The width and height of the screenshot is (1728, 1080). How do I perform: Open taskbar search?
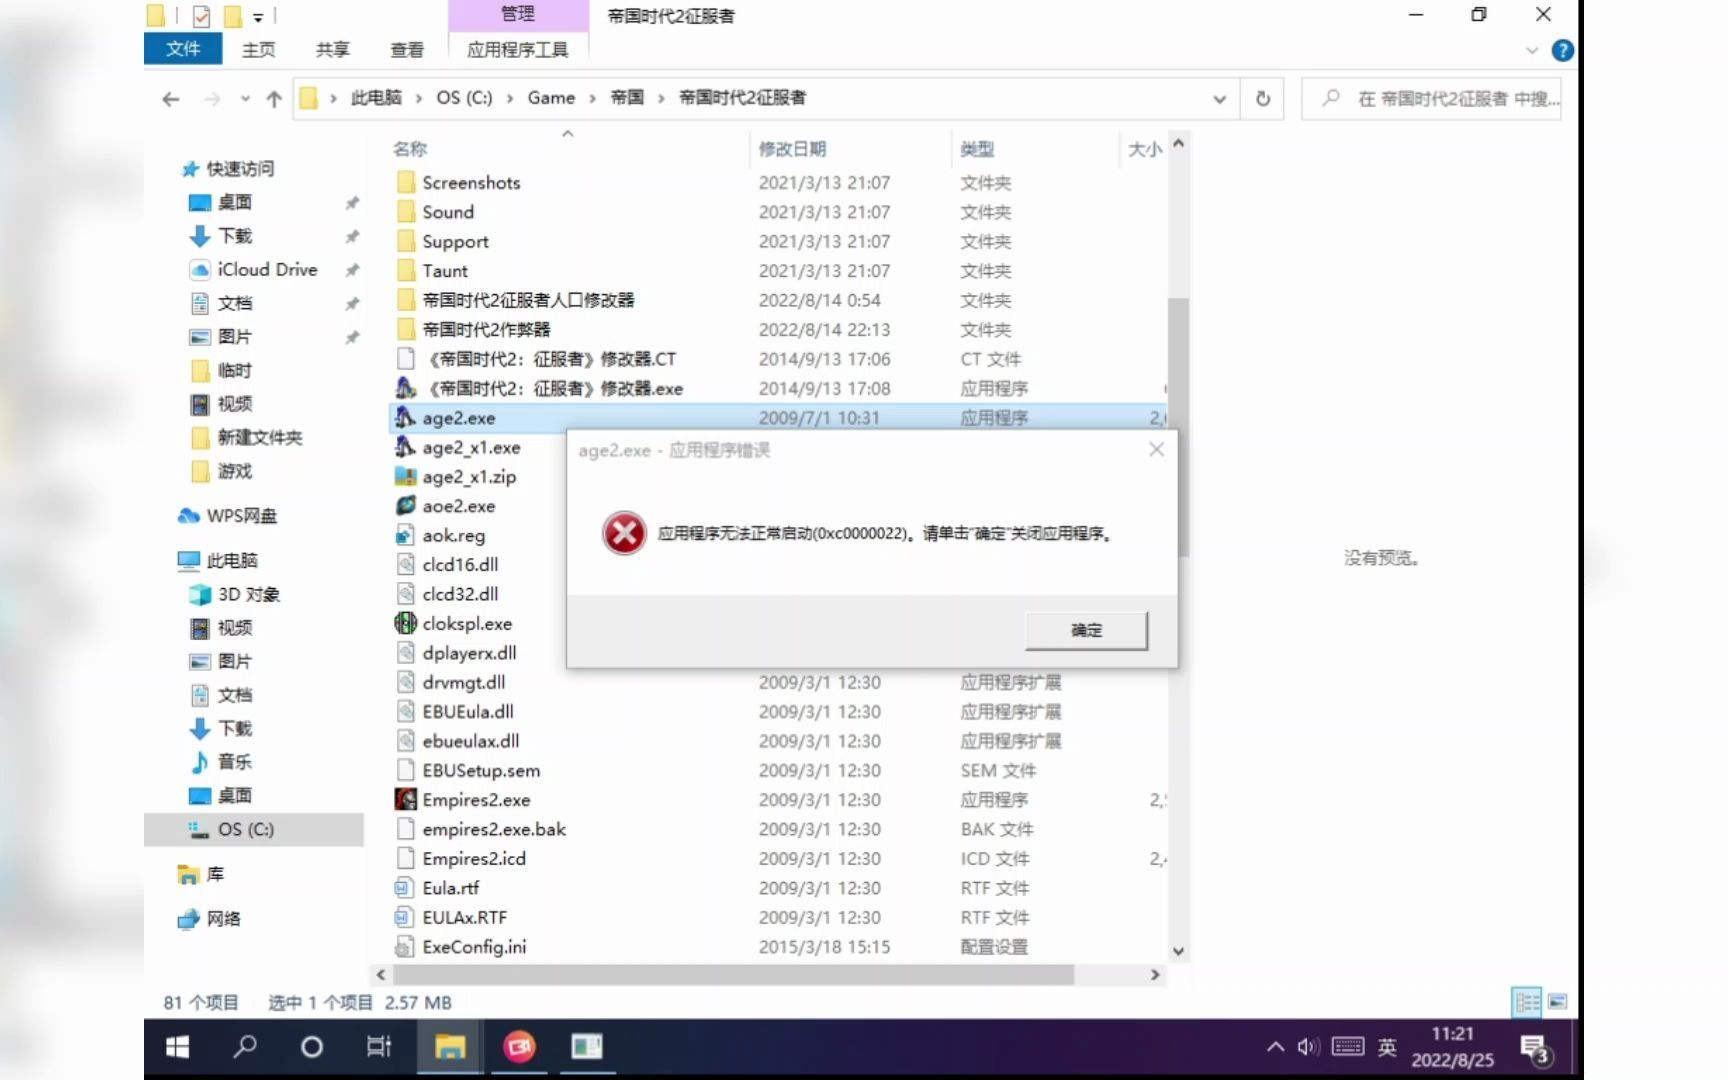click(244, 1047)
